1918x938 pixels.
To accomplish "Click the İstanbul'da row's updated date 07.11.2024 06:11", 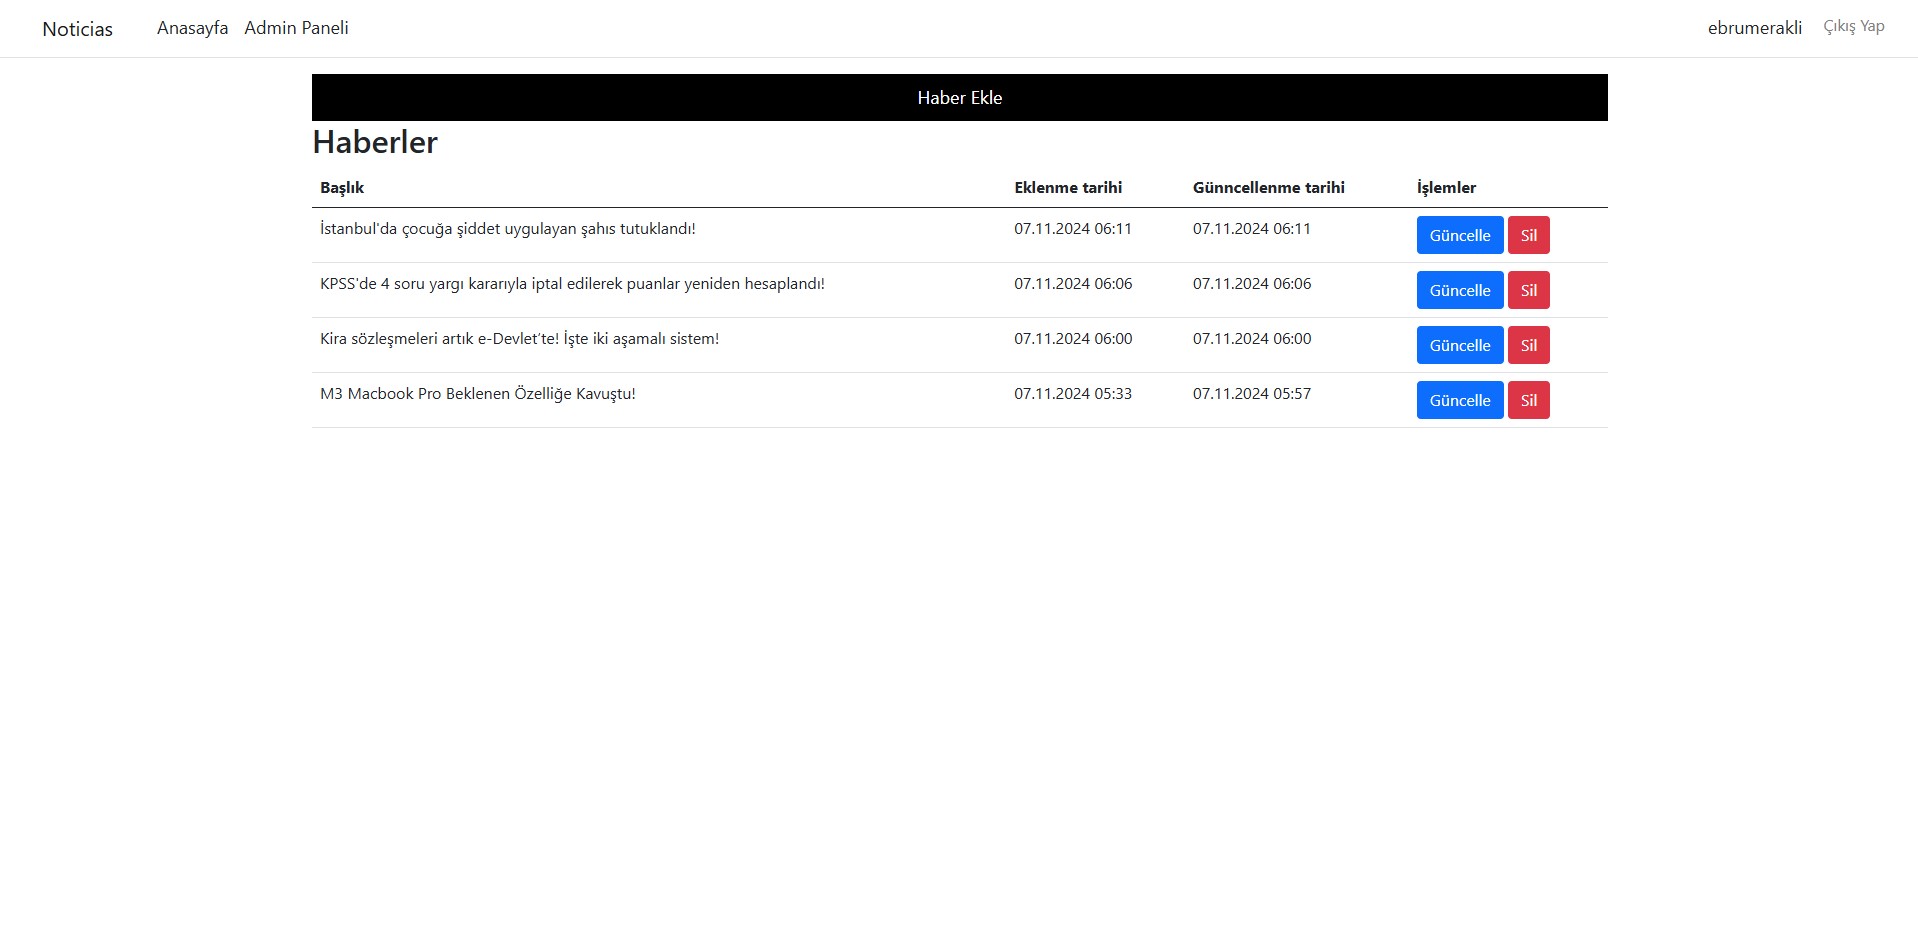I will coord(1251,229).
